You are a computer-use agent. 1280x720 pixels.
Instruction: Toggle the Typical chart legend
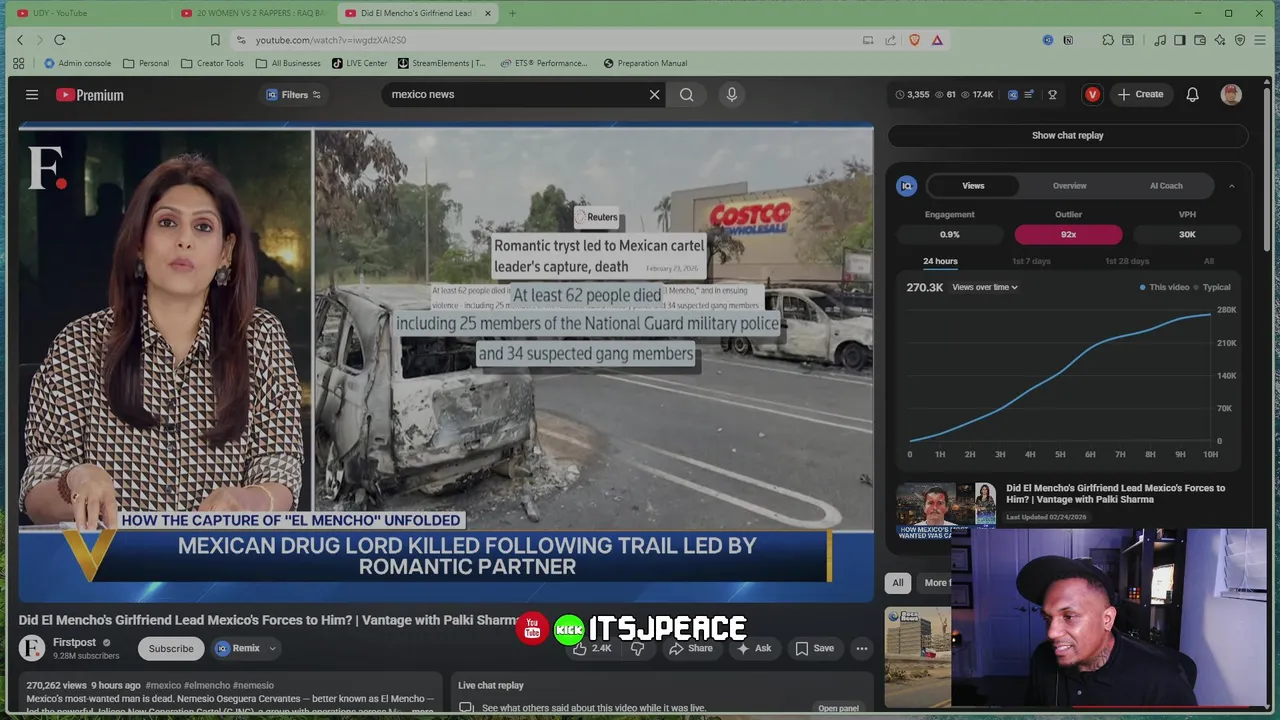[1213, 287]
